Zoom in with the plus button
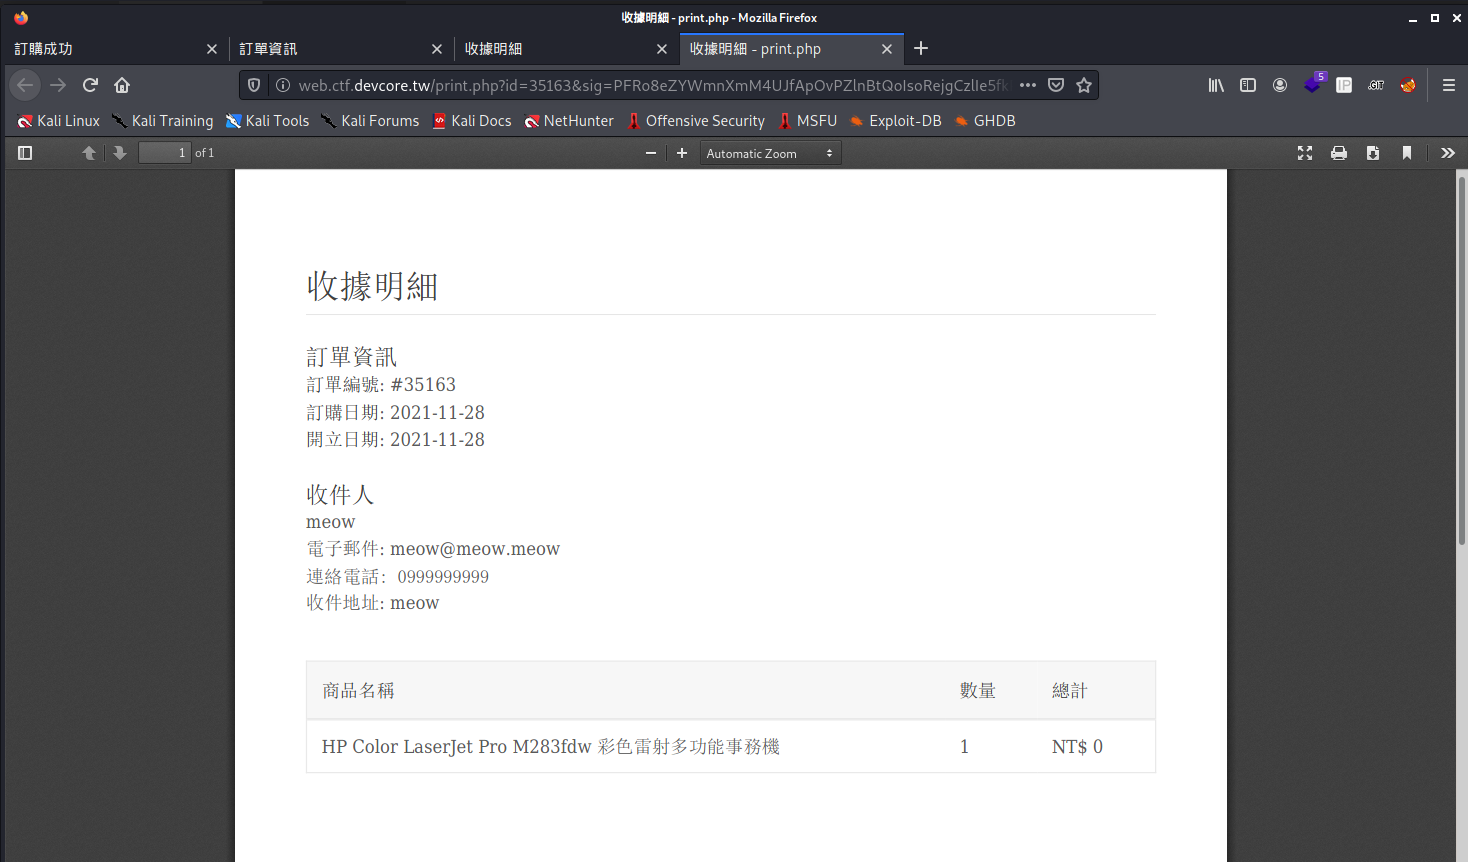Image resolution: width=1468 pixels, height=862 pixels. [x=682, y=153]
